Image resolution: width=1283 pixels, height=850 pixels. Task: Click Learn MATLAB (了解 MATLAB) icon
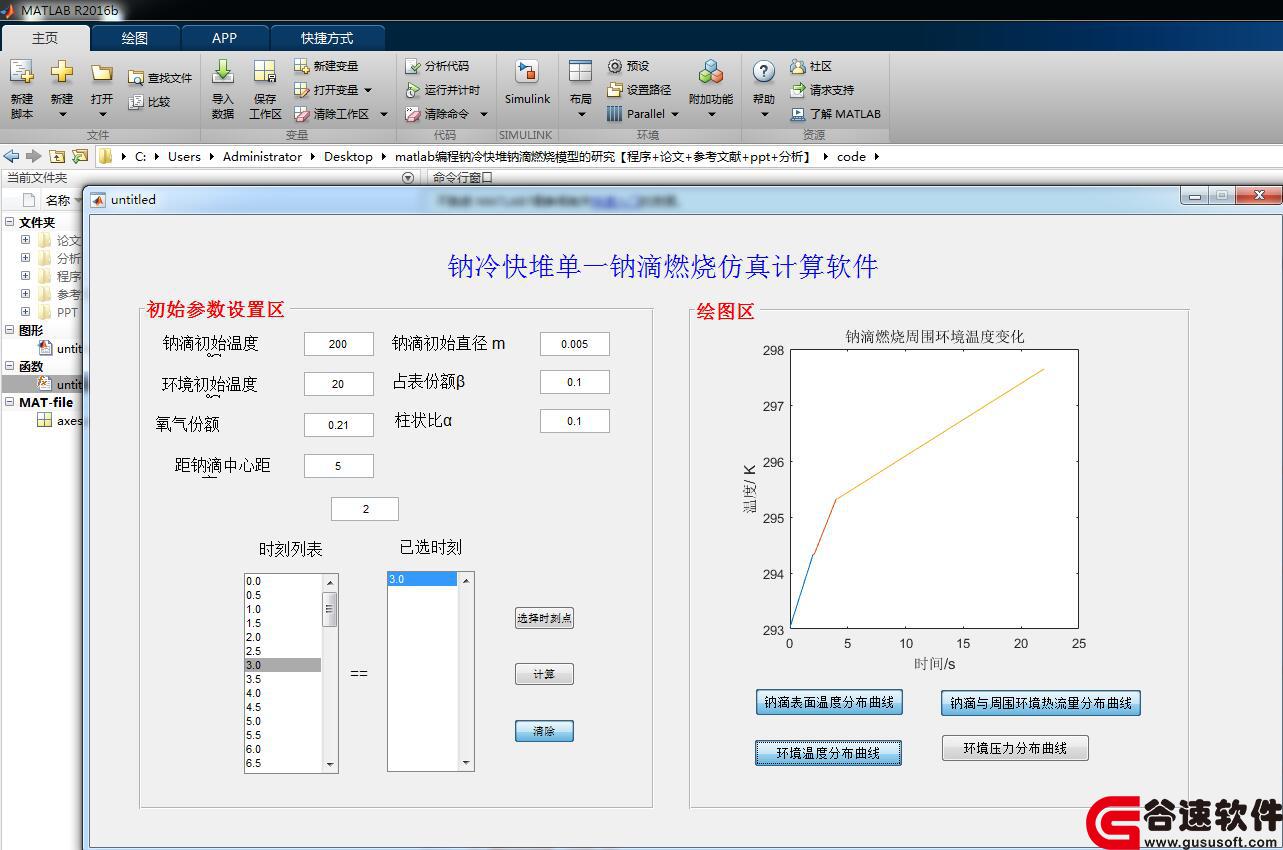[x=798, y=114]
